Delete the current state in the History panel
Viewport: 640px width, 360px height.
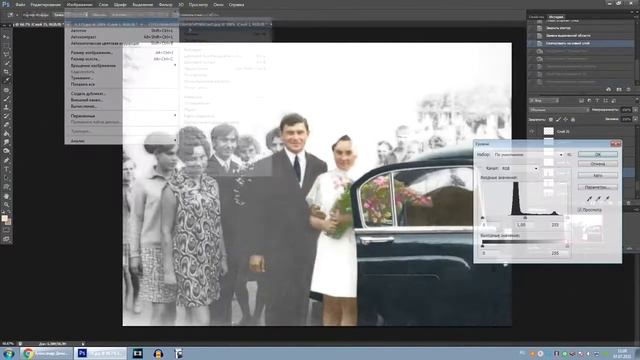pos(628,89)
